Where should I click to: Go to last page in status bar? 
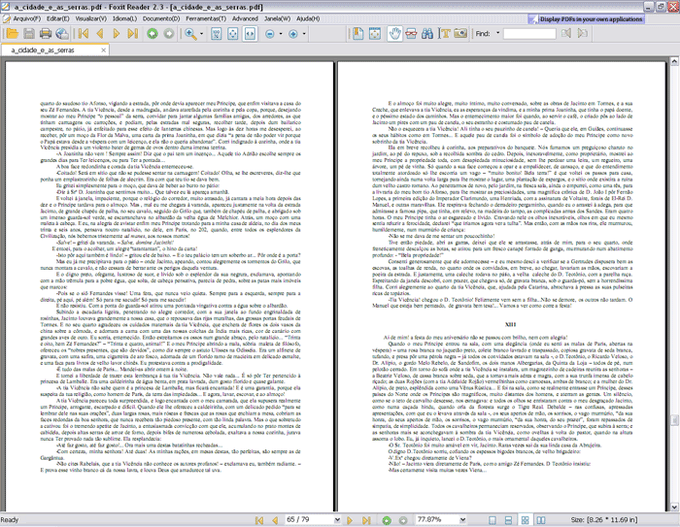[x=366, y=520]
